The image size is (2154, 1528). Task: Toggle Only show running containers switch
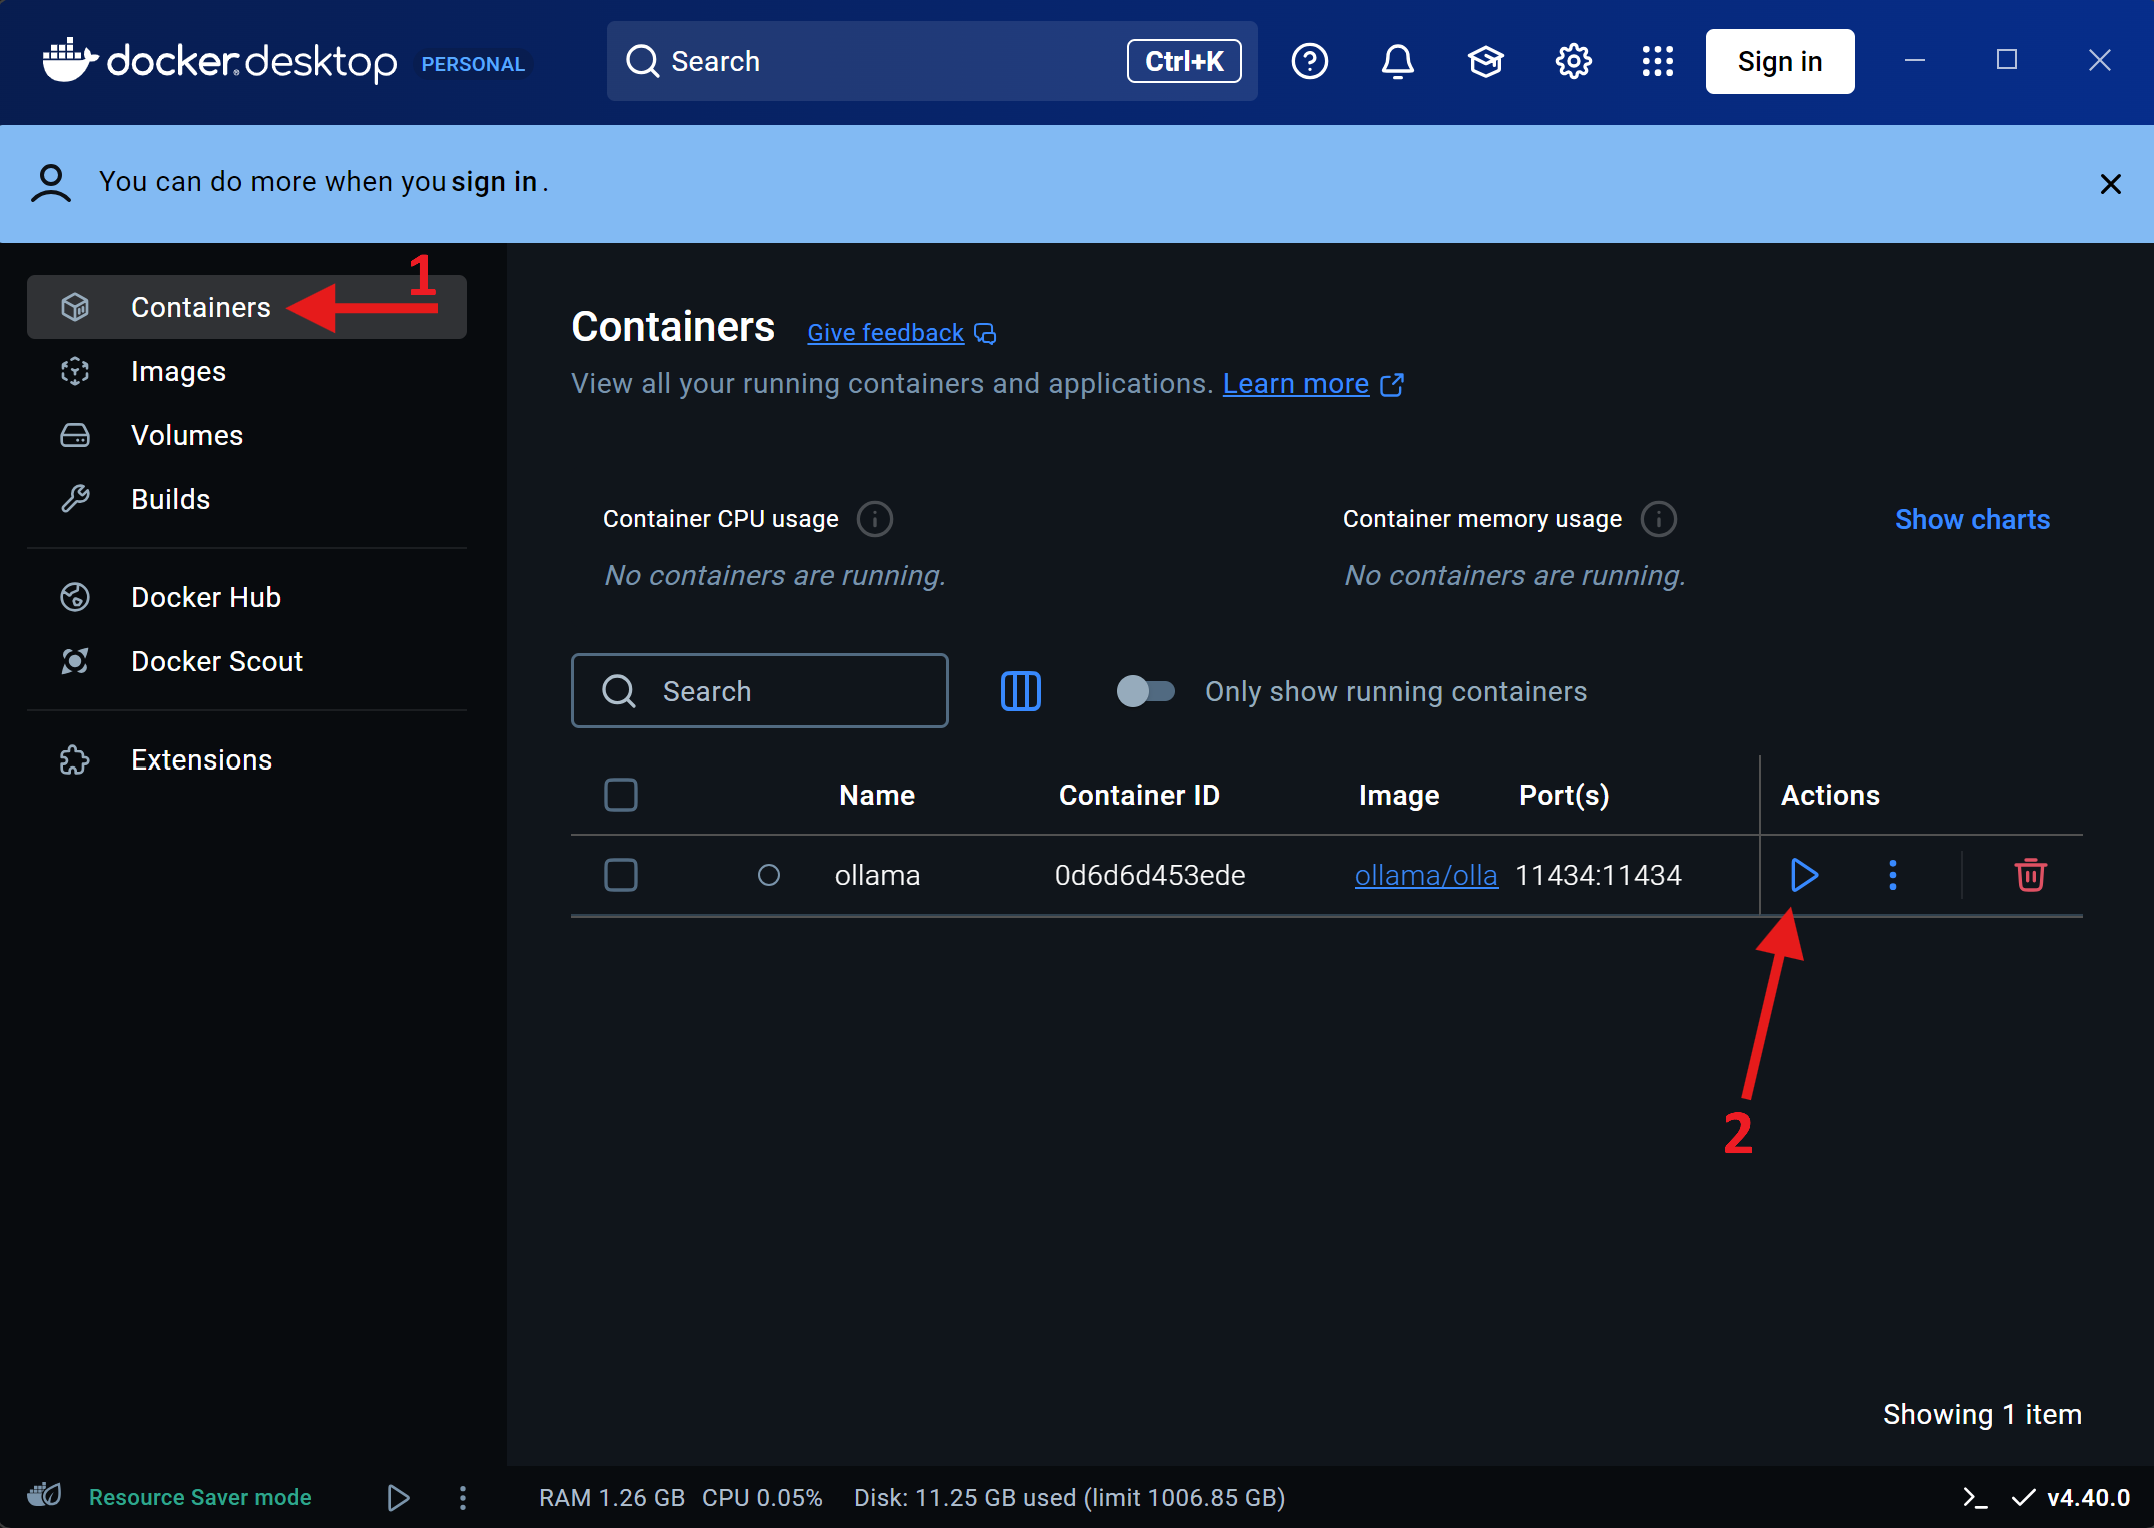pos(1145,691)
